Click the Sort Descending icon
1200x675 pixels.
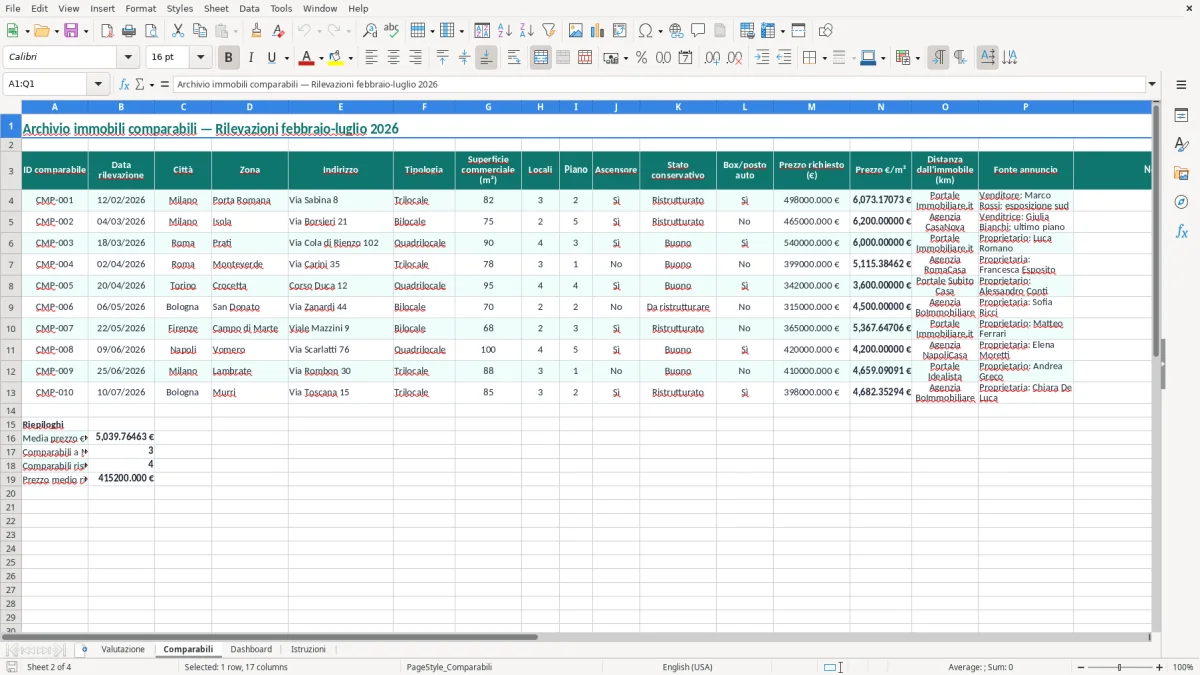527,31
